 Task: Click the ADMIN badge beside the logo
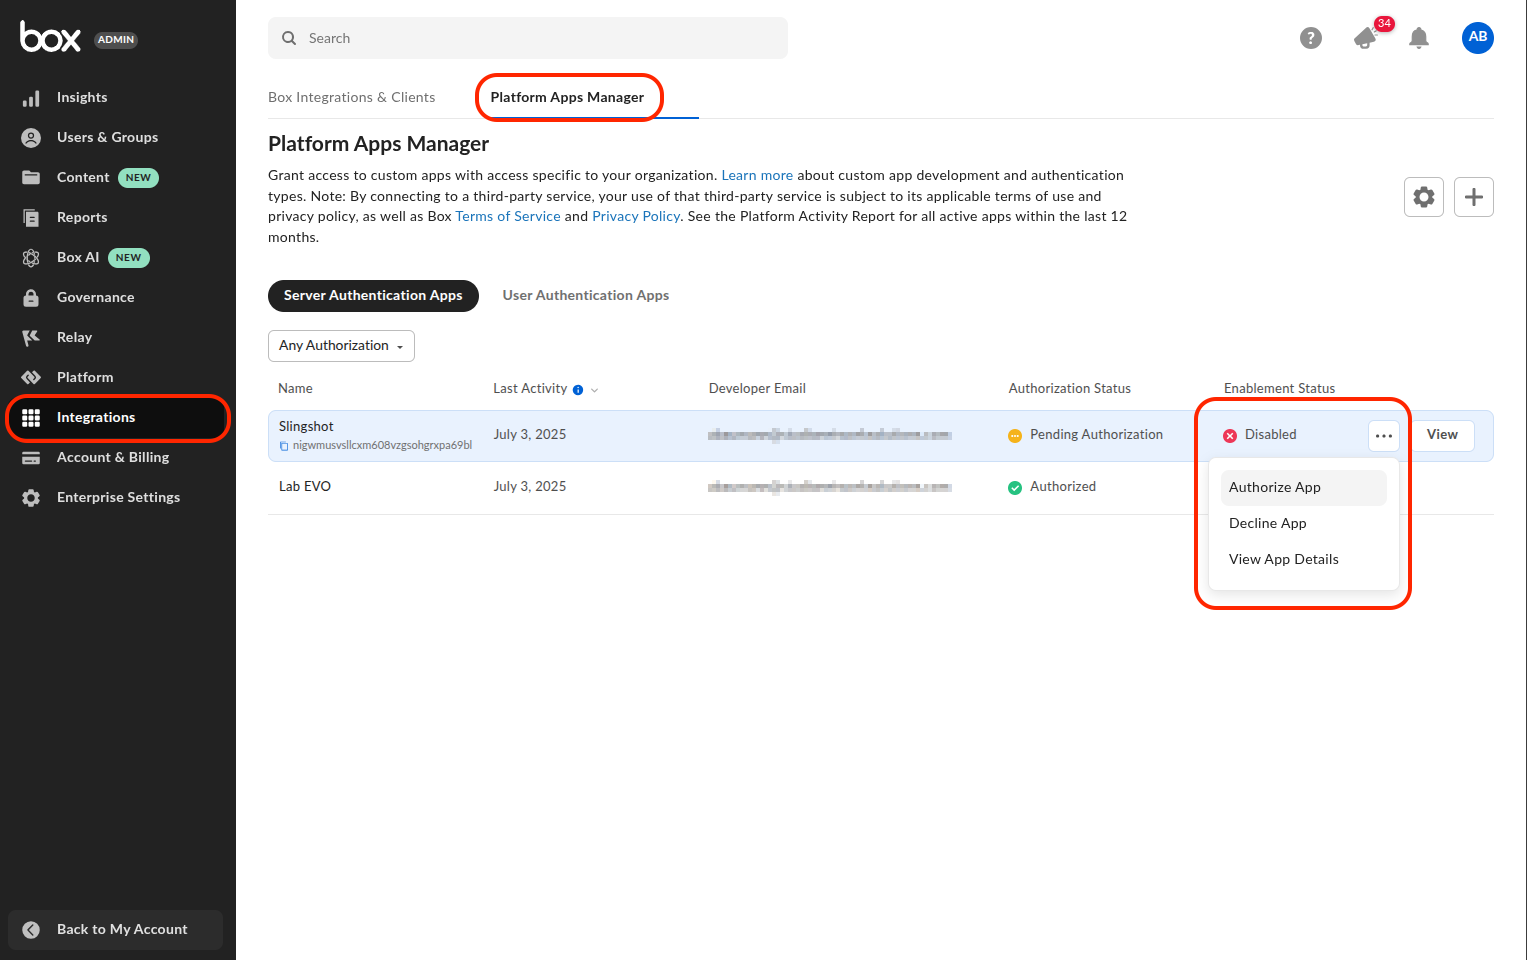click(116, 40)
